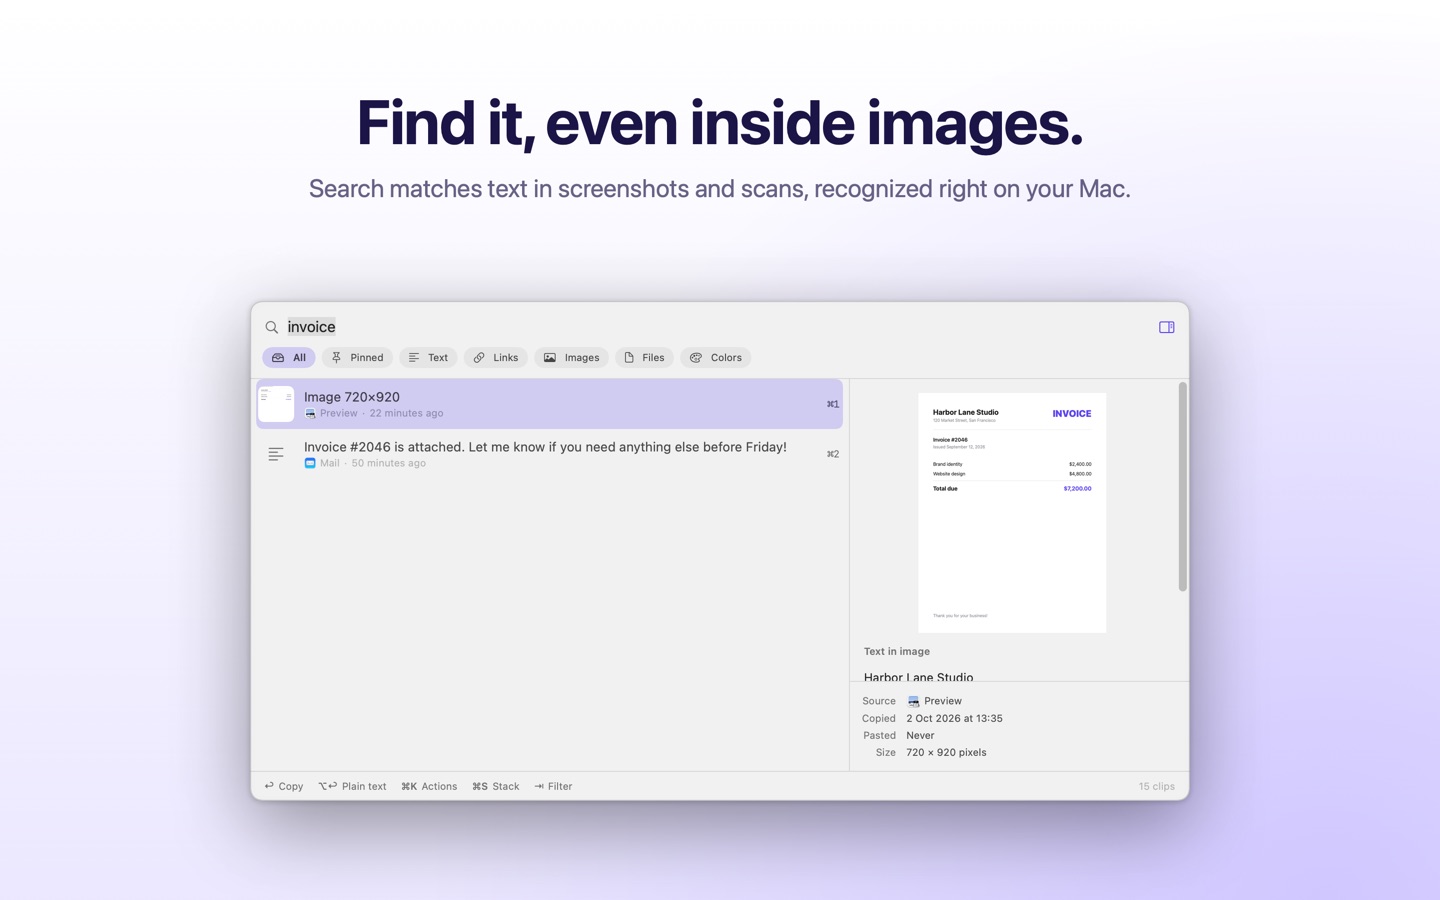Click the "Text in image" heading
The width and height of the screenshot is (1440, 900).
coord(897,651)
